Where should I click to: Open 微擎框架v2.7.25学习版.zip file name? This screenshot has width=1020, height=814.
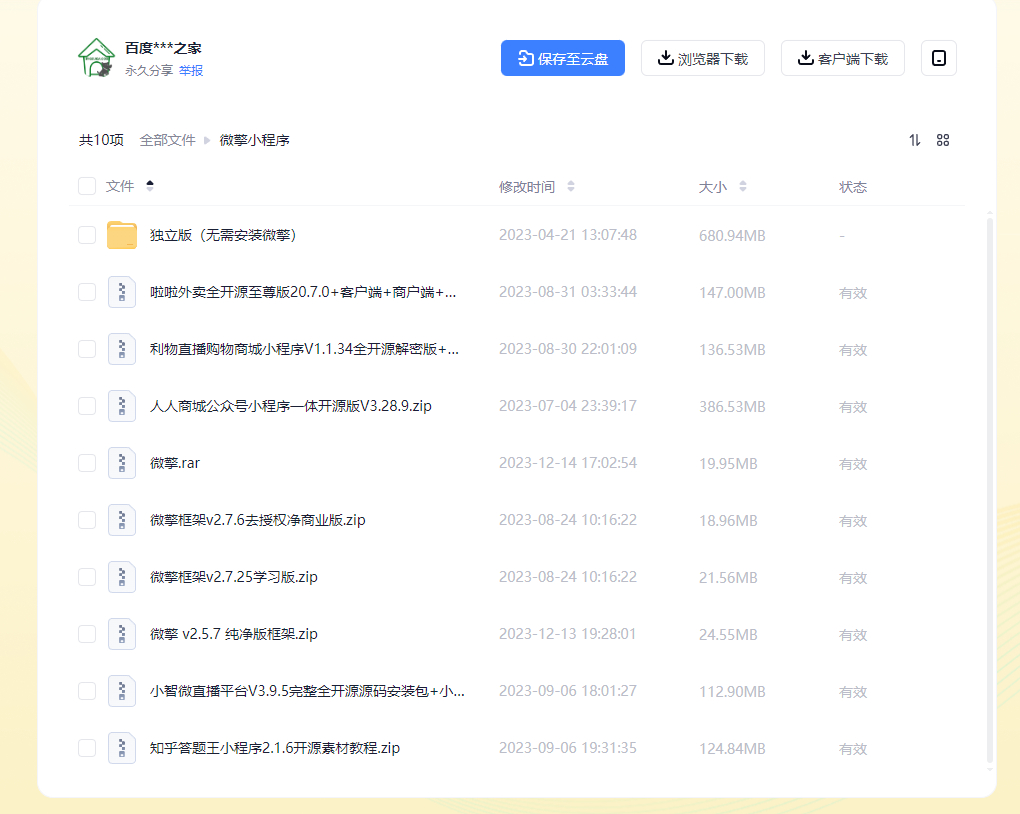tap(234, 577)
